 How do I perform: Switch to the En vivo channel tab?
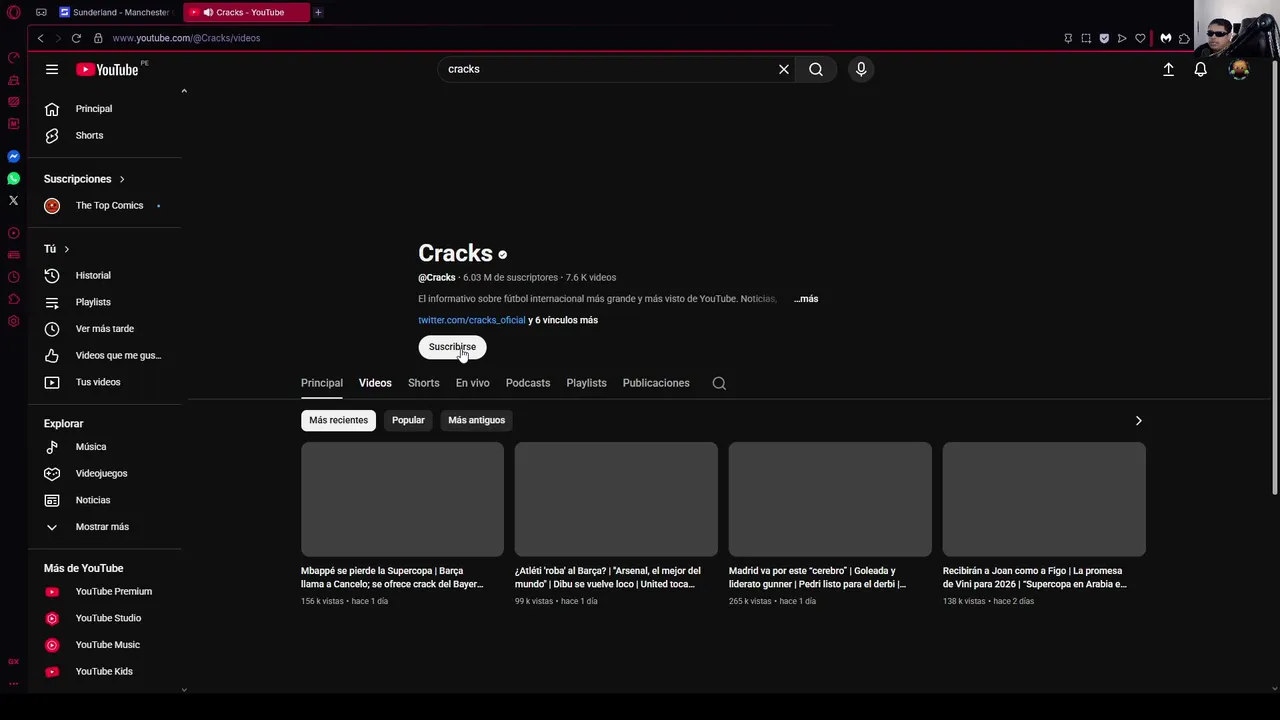point(472,383)
